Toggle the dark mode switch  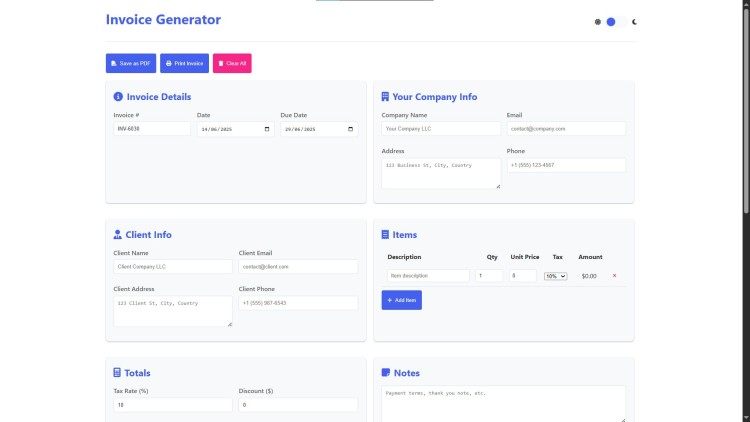(x=616, y=22)
